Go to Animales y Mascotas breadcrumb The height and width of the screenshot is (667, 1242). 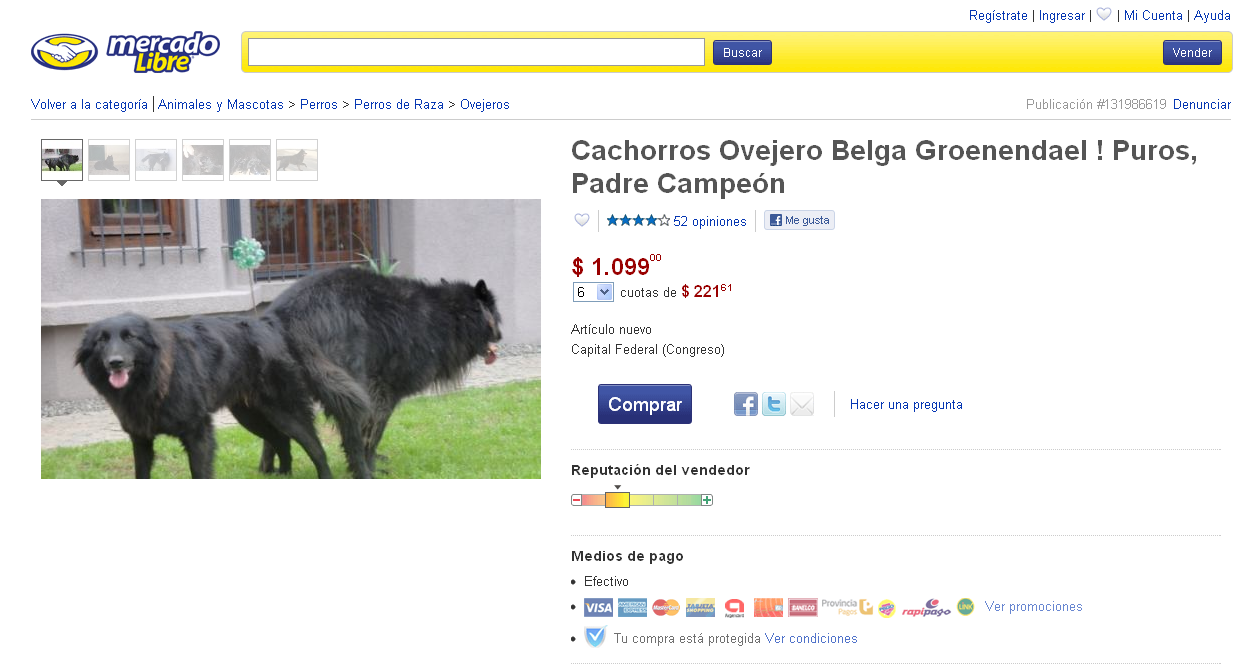click(220, 104)
